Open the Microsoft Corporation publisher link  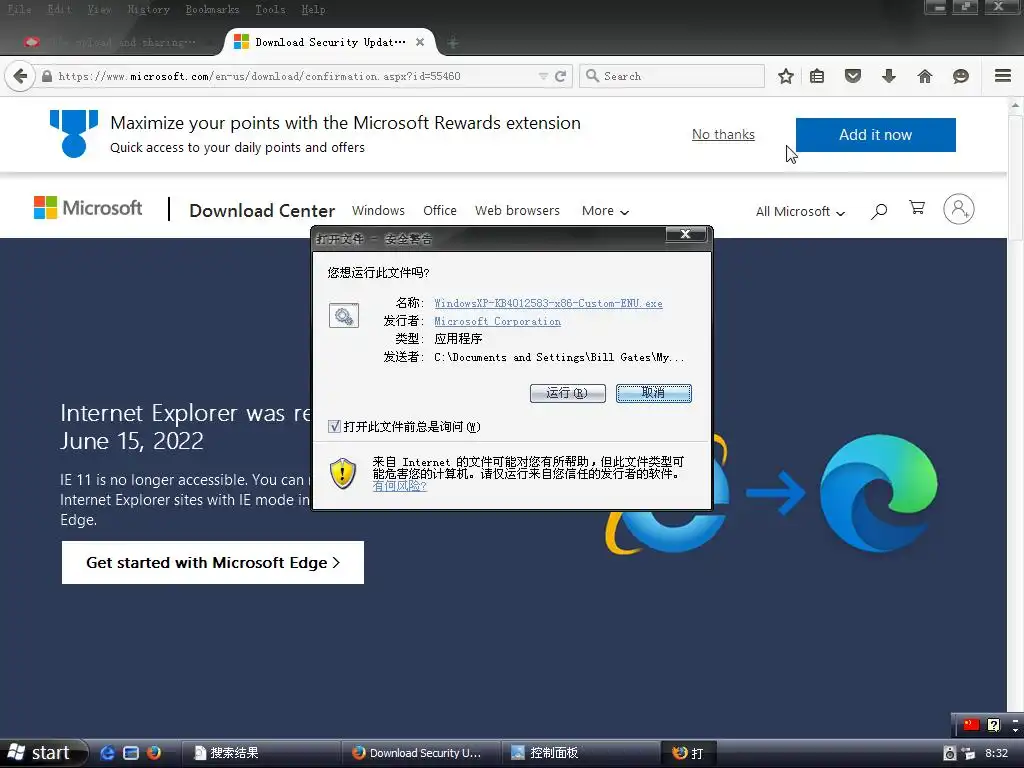pos(498,321)
